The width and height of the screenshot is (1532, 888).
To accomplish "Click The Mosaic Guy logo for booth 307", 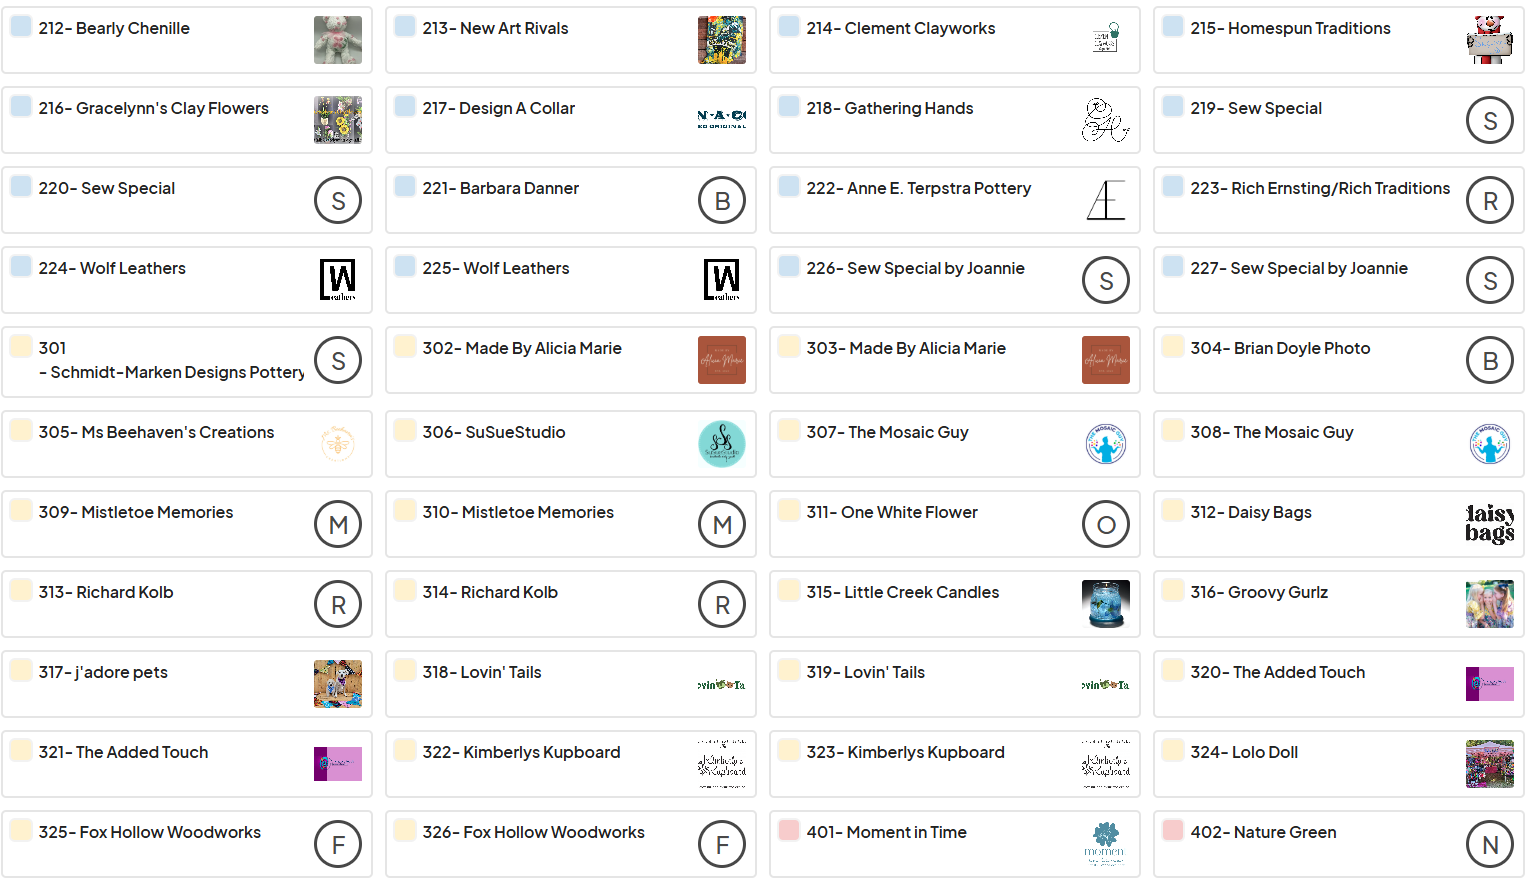I will pos(1106,444).
